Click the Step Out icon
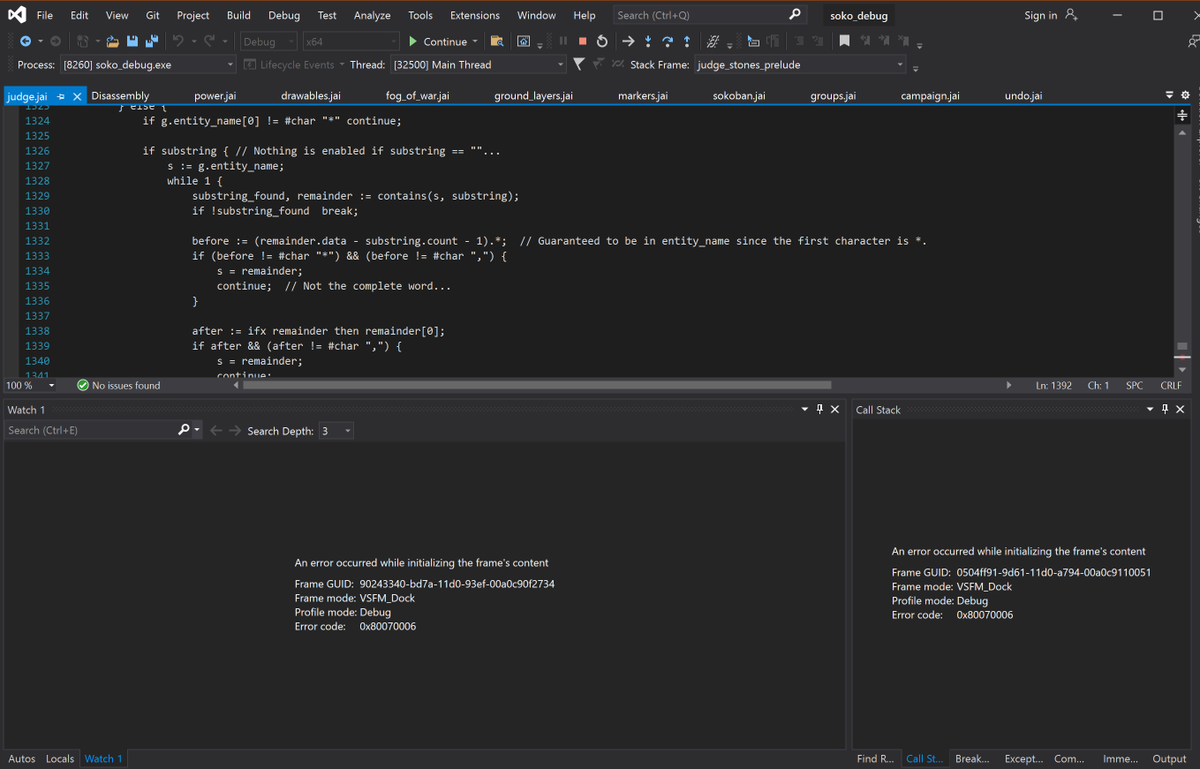This screenshot has width=1200, height=769. 686,41
